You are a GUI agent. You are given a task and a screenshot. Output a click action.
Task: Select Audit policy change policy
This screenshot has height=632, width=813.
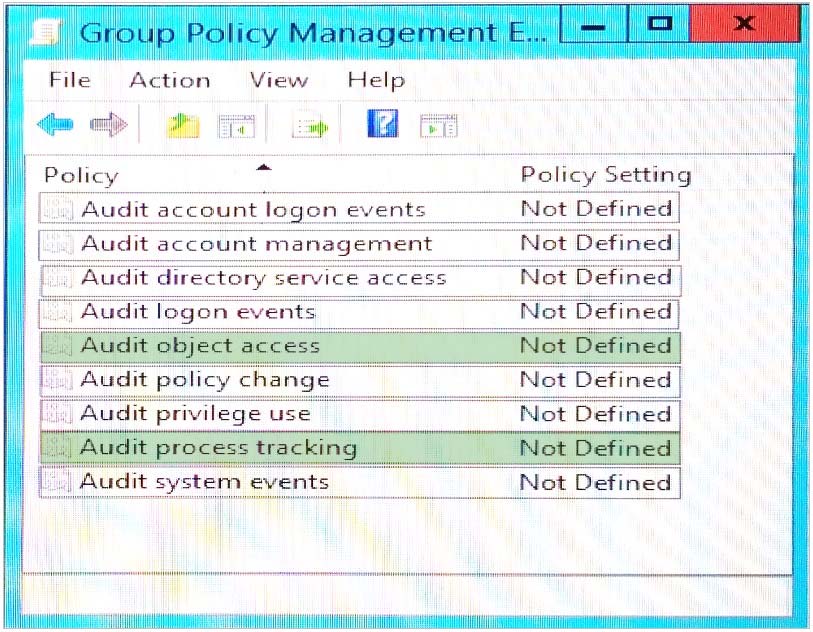click(x=359, y=380)
